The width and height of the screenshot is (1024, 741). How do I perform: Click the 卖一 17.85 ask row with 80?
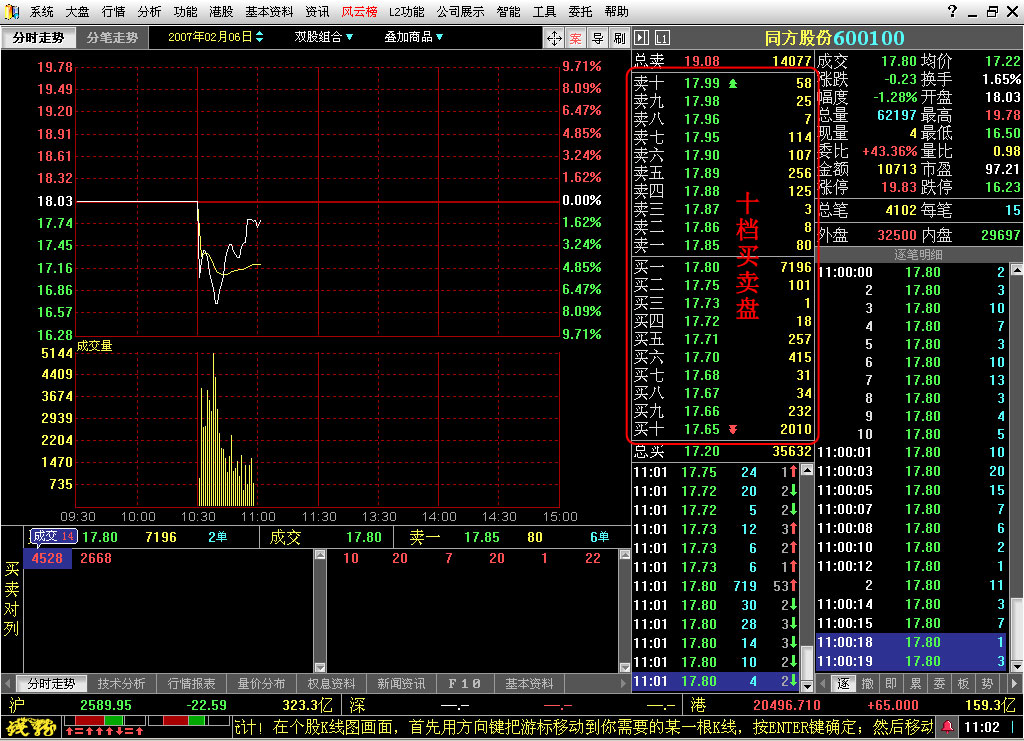coord(722,245)
